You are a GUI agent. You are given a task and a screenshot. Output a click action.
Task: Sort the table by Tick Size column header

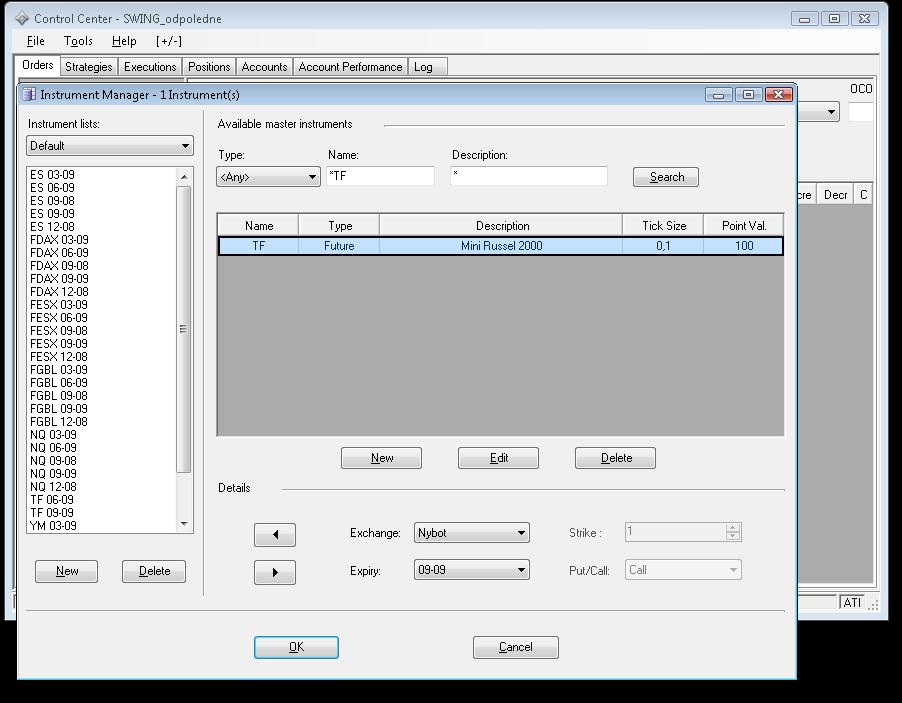pyautogui.click(x=663, y=225)
